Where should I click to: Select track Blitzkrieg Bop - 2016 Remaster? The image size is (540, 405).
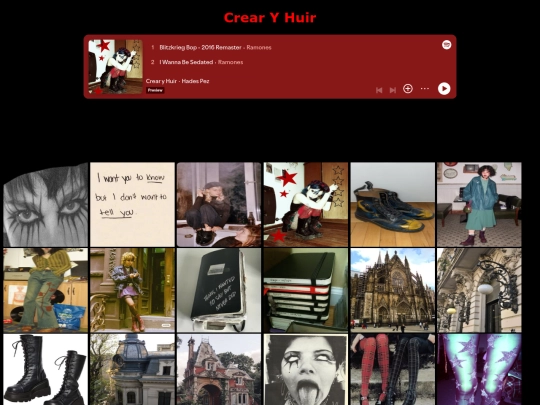coord(200,48)
